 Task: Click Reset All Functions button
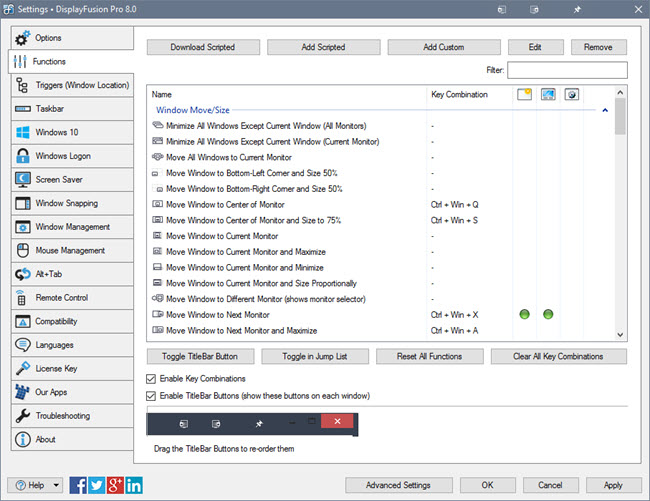pyautogui.click(x=430, y=356)
